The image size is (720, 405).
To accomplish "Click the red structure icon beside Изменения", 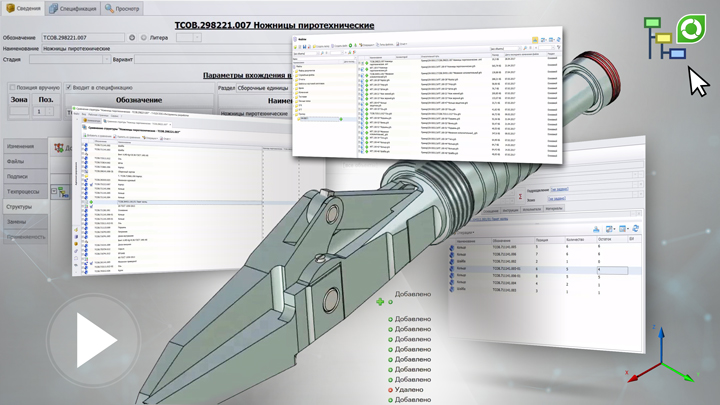I will [x=59, y=148].
